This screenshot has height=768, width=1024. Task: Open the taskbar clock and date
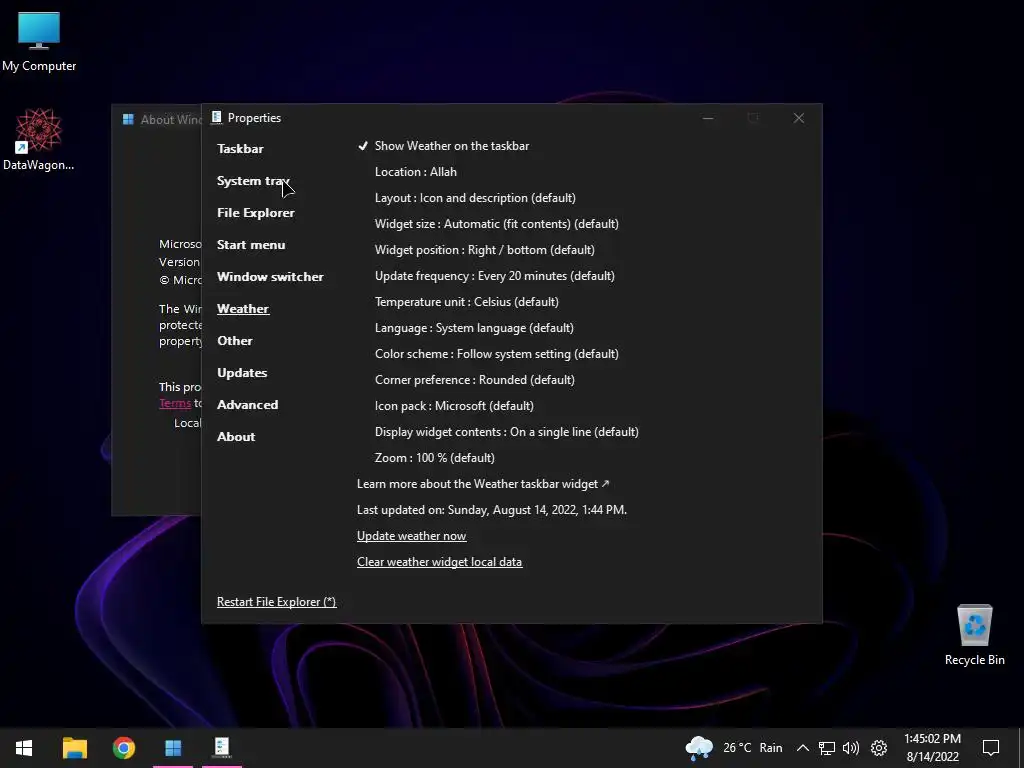pyautogui.click(x=932, y=748)
